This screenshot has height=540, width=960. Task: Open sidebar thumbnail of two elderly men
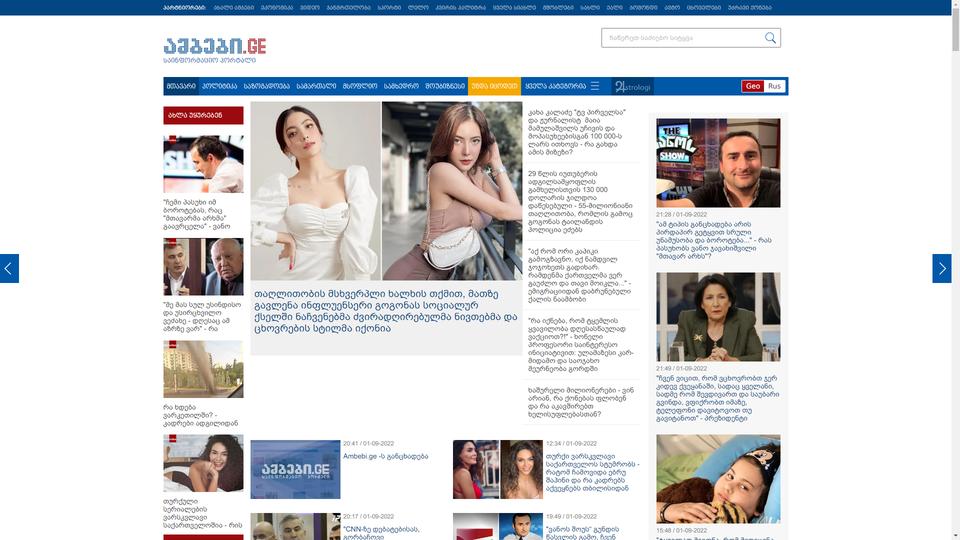[x=203, y=267]
